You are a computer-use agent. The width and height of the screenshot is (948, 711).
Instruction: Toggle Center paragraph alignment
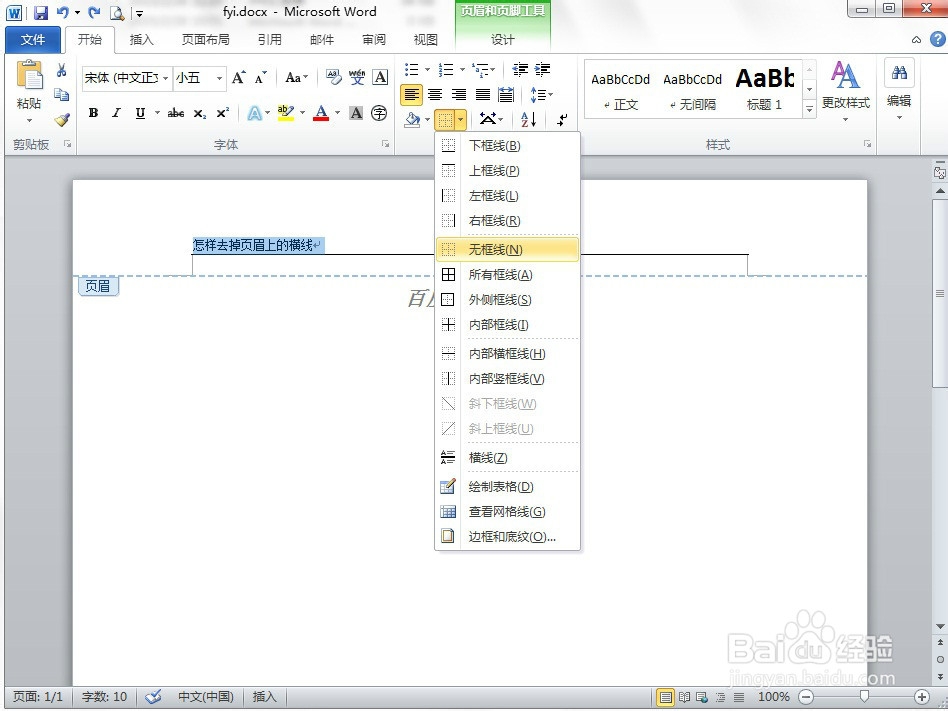click(x=435, y=94)
